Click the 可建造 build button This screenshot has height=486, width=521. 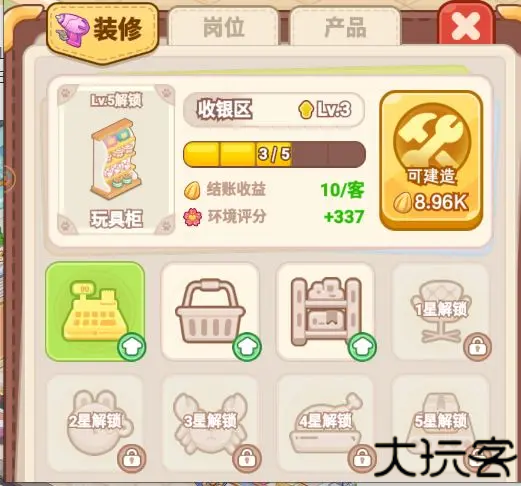tap(431, 160)
